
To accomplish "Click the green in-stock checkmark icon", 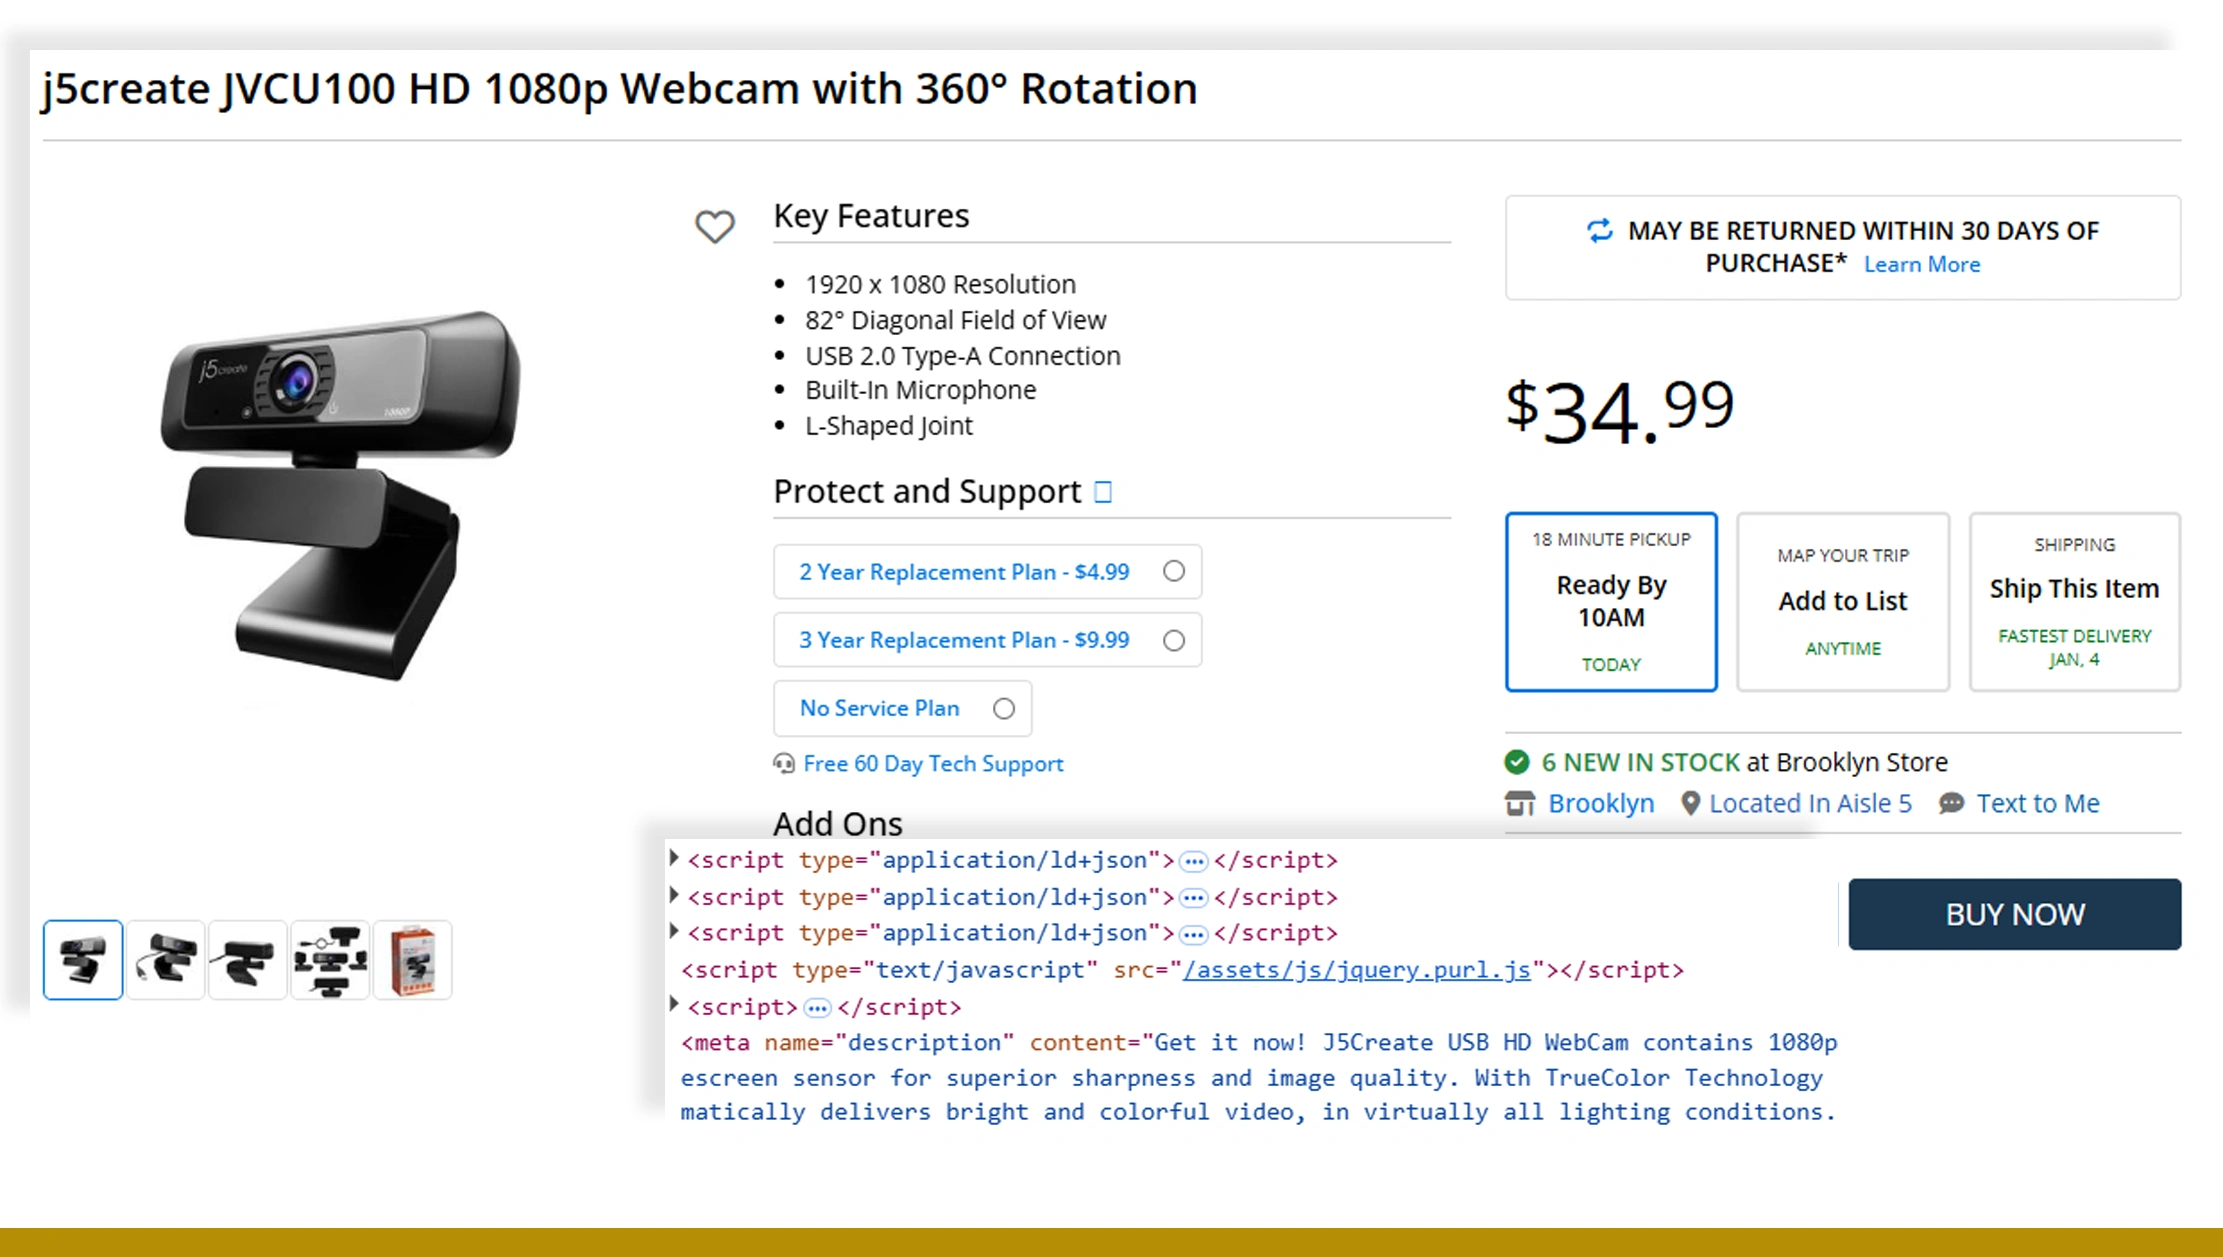I will (x=1517, y=761).
